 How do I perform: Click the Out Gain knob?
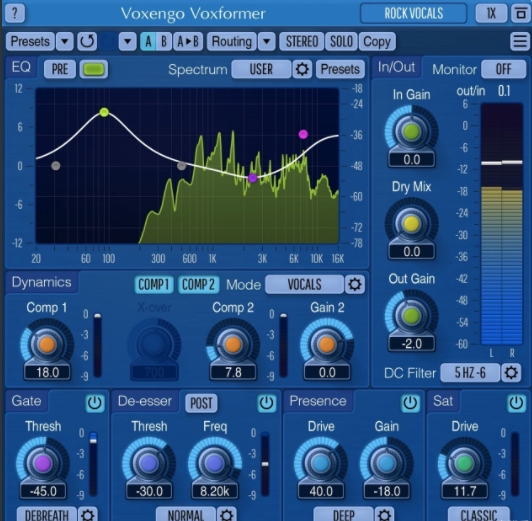412,316
